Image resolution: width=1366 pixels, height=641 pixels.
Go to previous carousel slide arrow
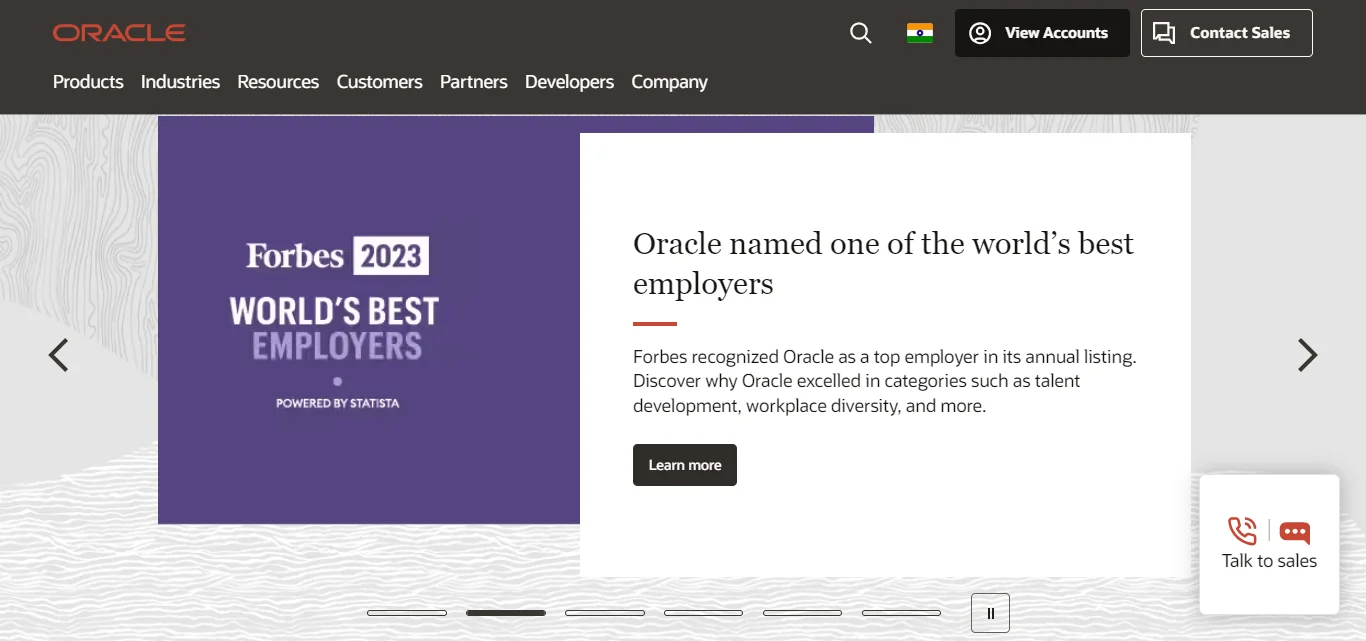coord(59,355)
